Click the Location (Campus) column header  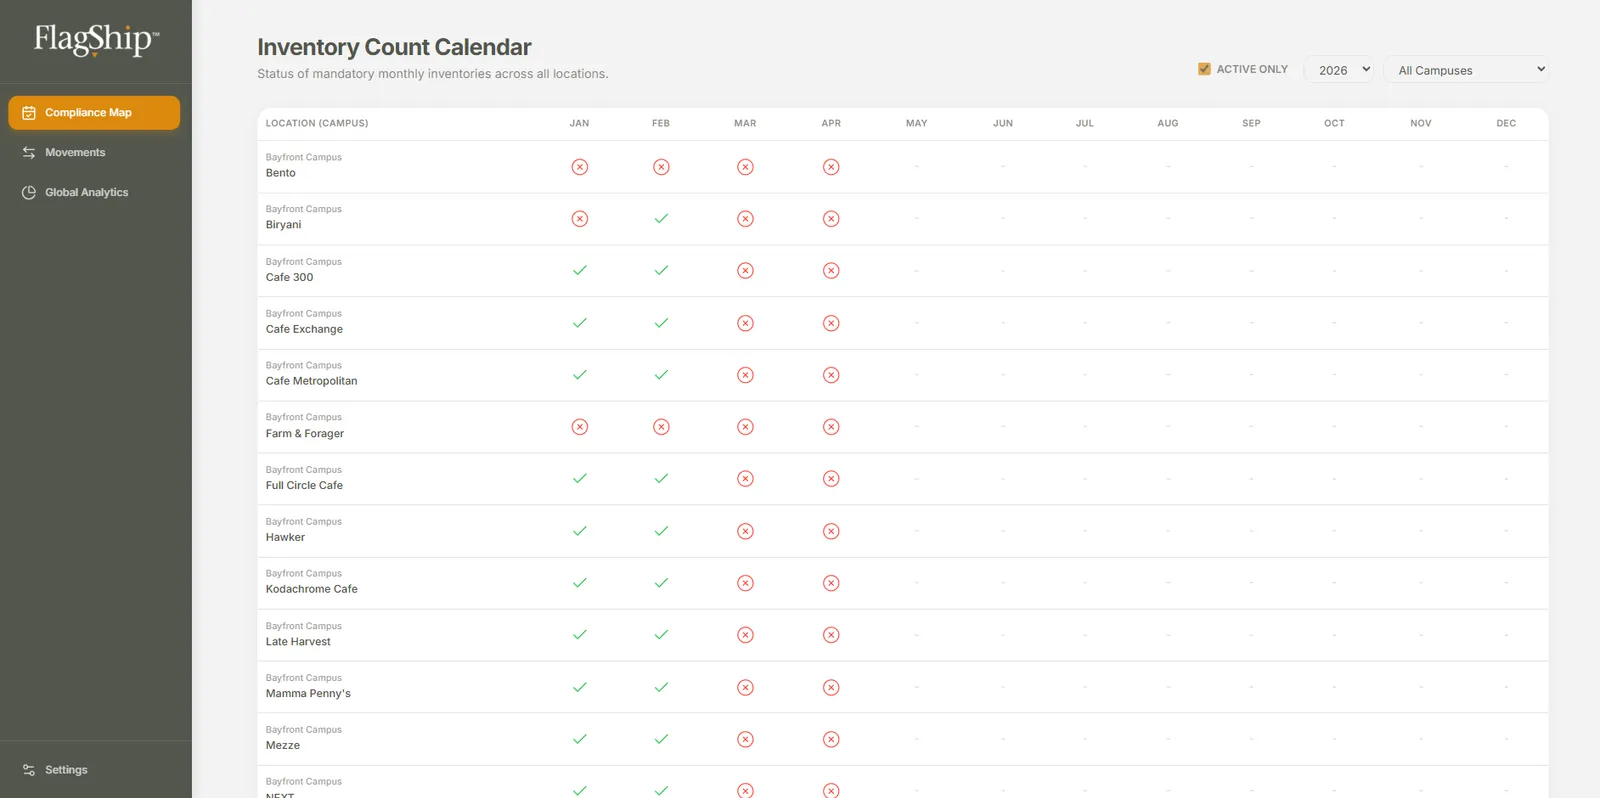coord(317,123)
